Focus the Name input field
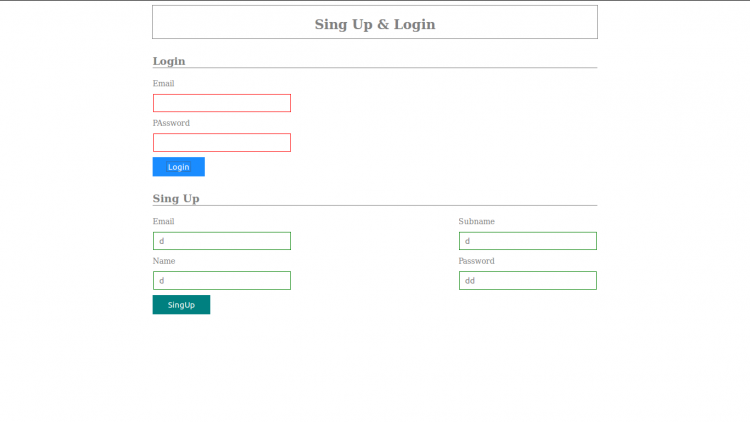 click(x=221, y=281)
